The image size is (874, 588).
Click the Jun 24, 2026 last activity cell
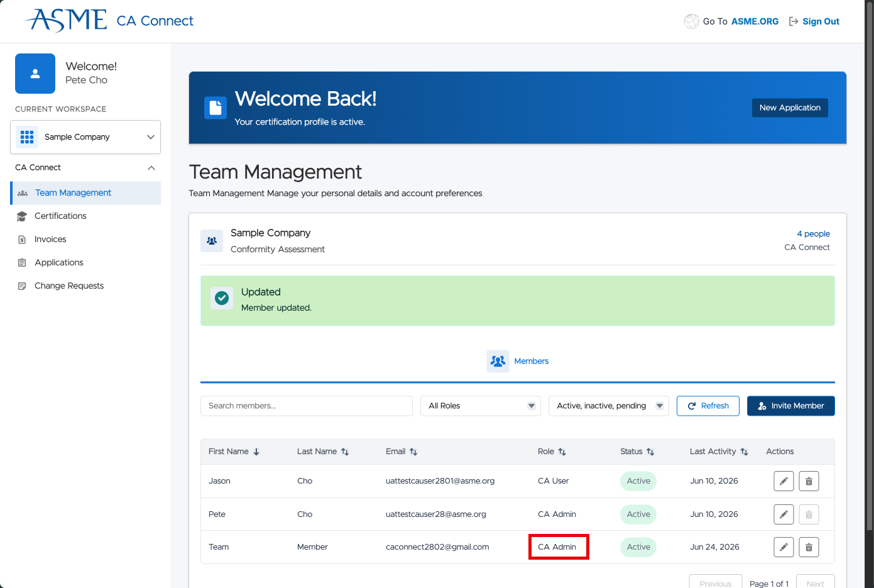[715, 547]
